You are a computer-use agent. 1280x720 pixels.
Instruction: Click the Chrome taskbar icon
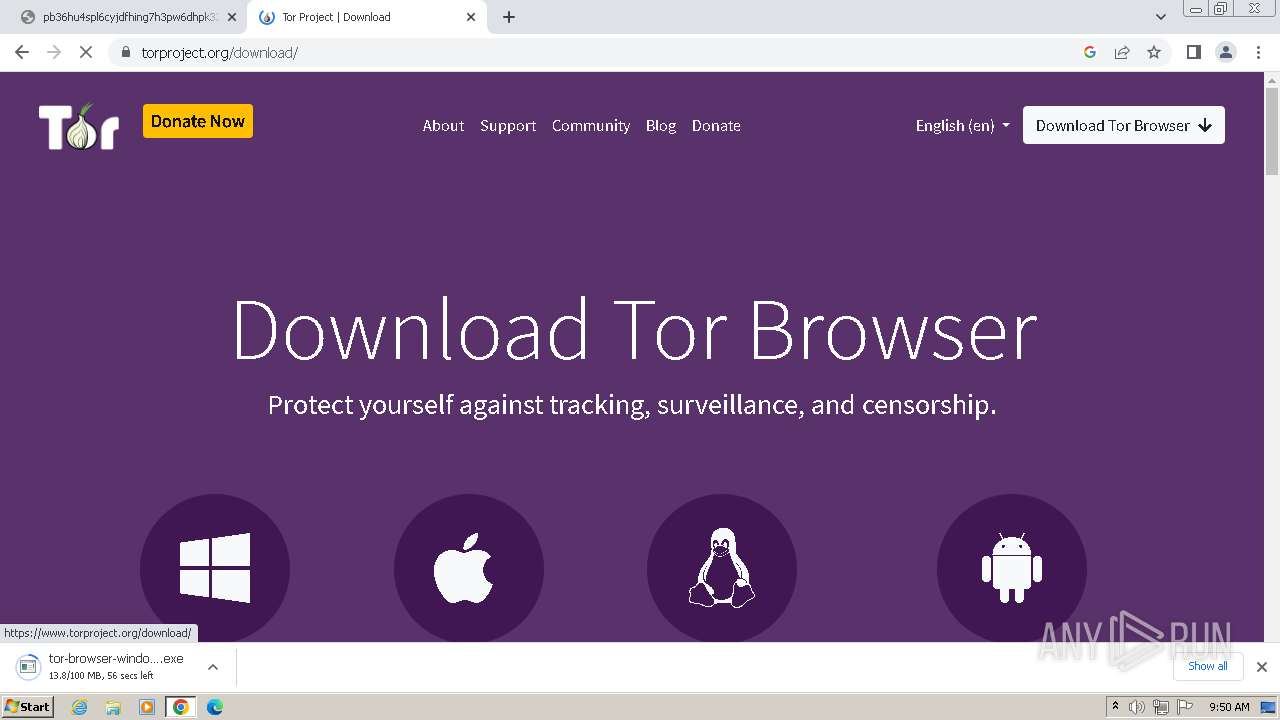181,707
